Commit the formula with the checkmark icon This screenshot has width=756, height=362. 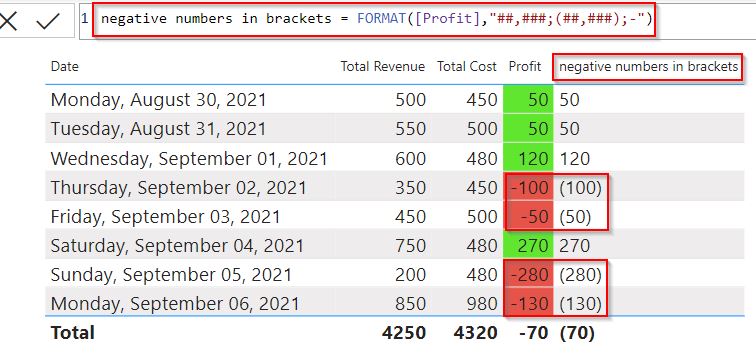coord(48,21)
